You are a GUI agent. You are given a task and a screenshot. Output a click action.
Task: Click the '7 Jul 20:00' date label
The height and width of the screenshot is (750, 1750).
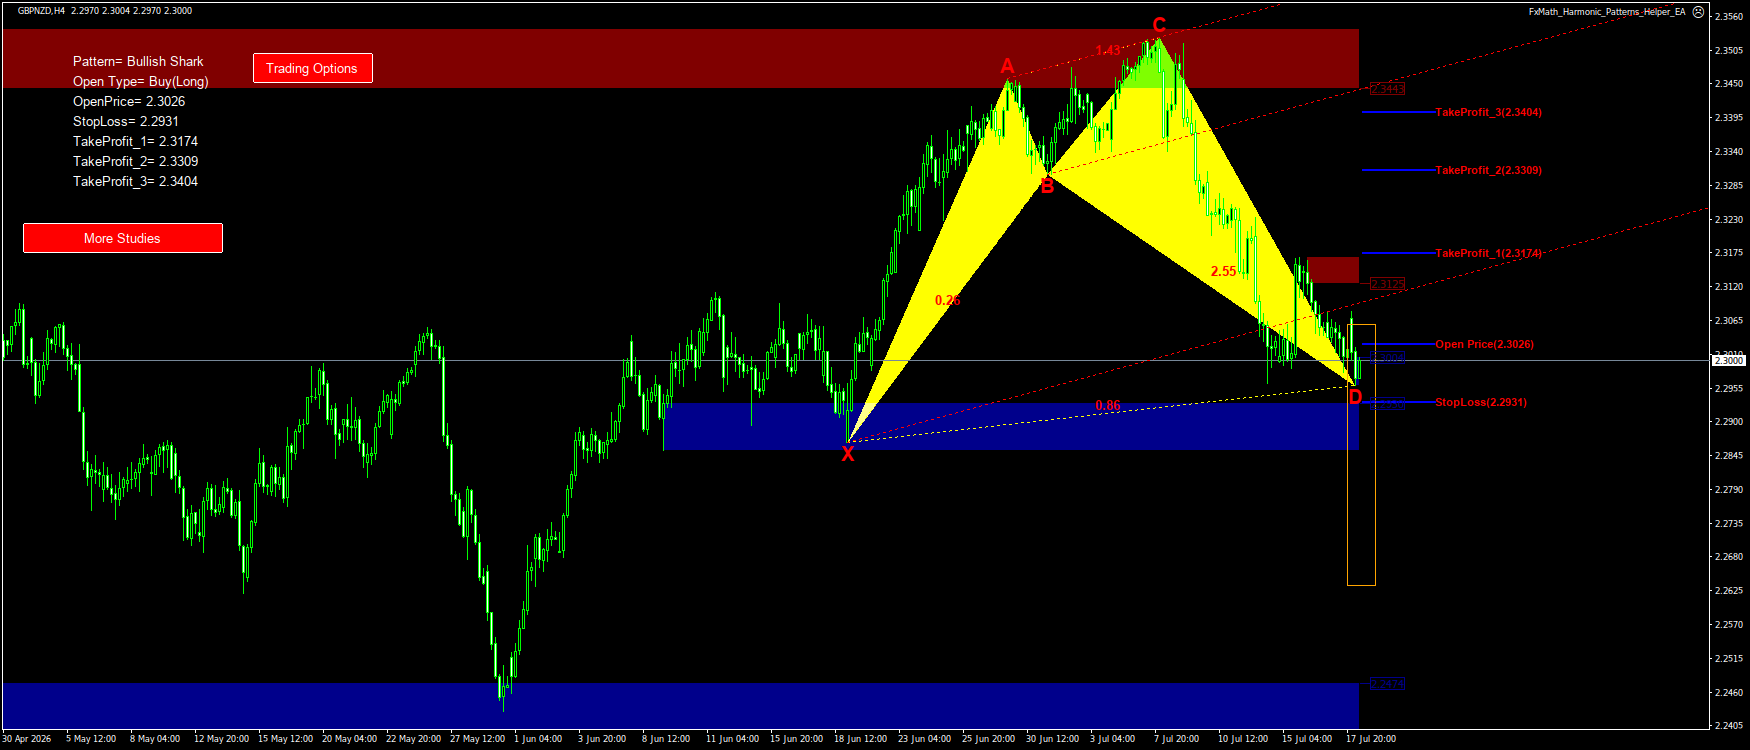pyautogui.click(x=1174, y=739)
